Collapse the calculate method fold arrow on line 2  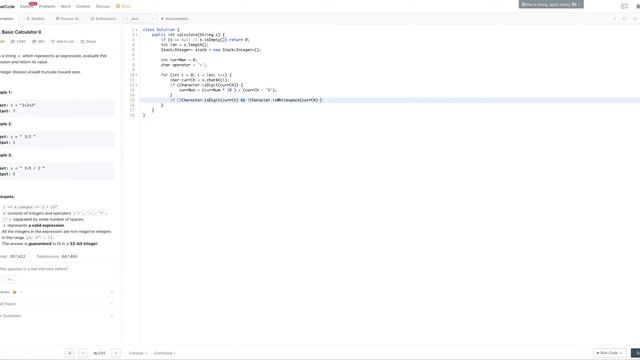[x=136, y=35]
